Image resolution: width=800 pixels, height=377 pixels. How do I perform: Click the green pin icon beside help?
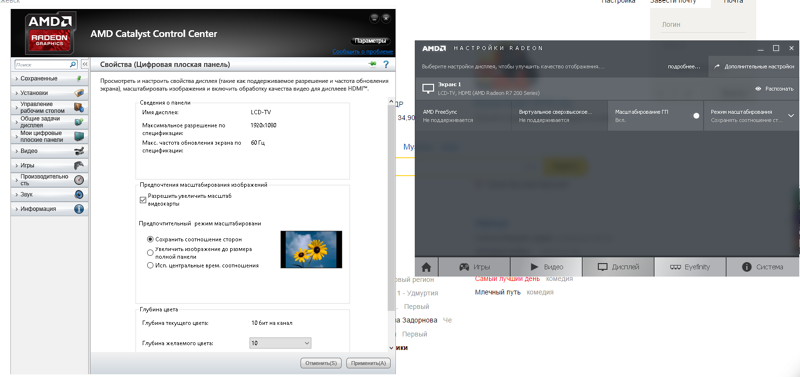click(372, 64)
